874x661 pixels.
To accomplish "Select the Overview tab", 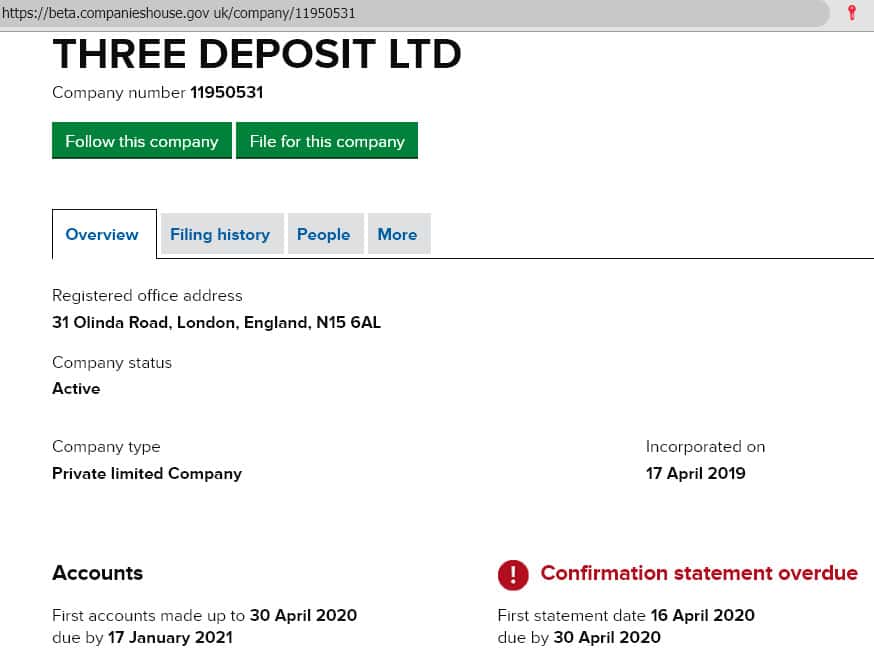I will click(102, 234).
